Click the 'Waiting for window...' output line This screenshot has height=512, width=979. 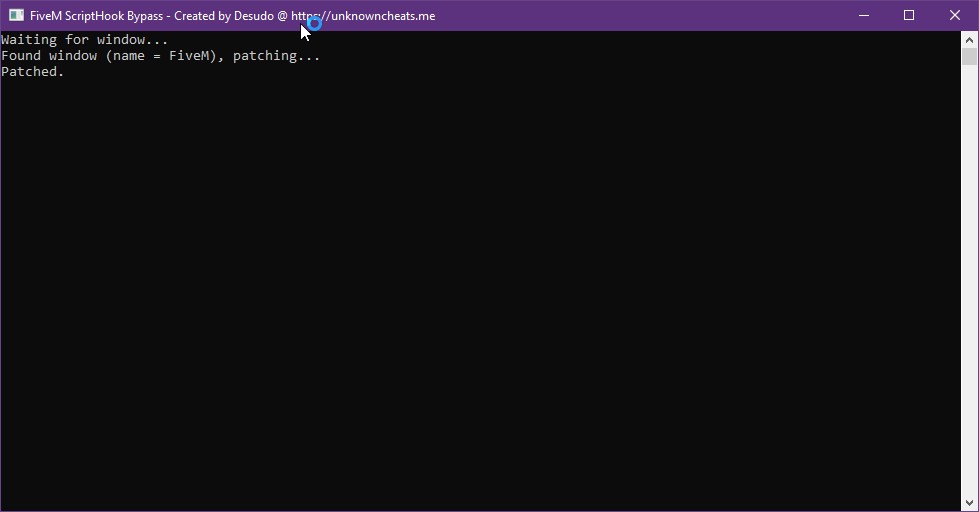point(85,40)
